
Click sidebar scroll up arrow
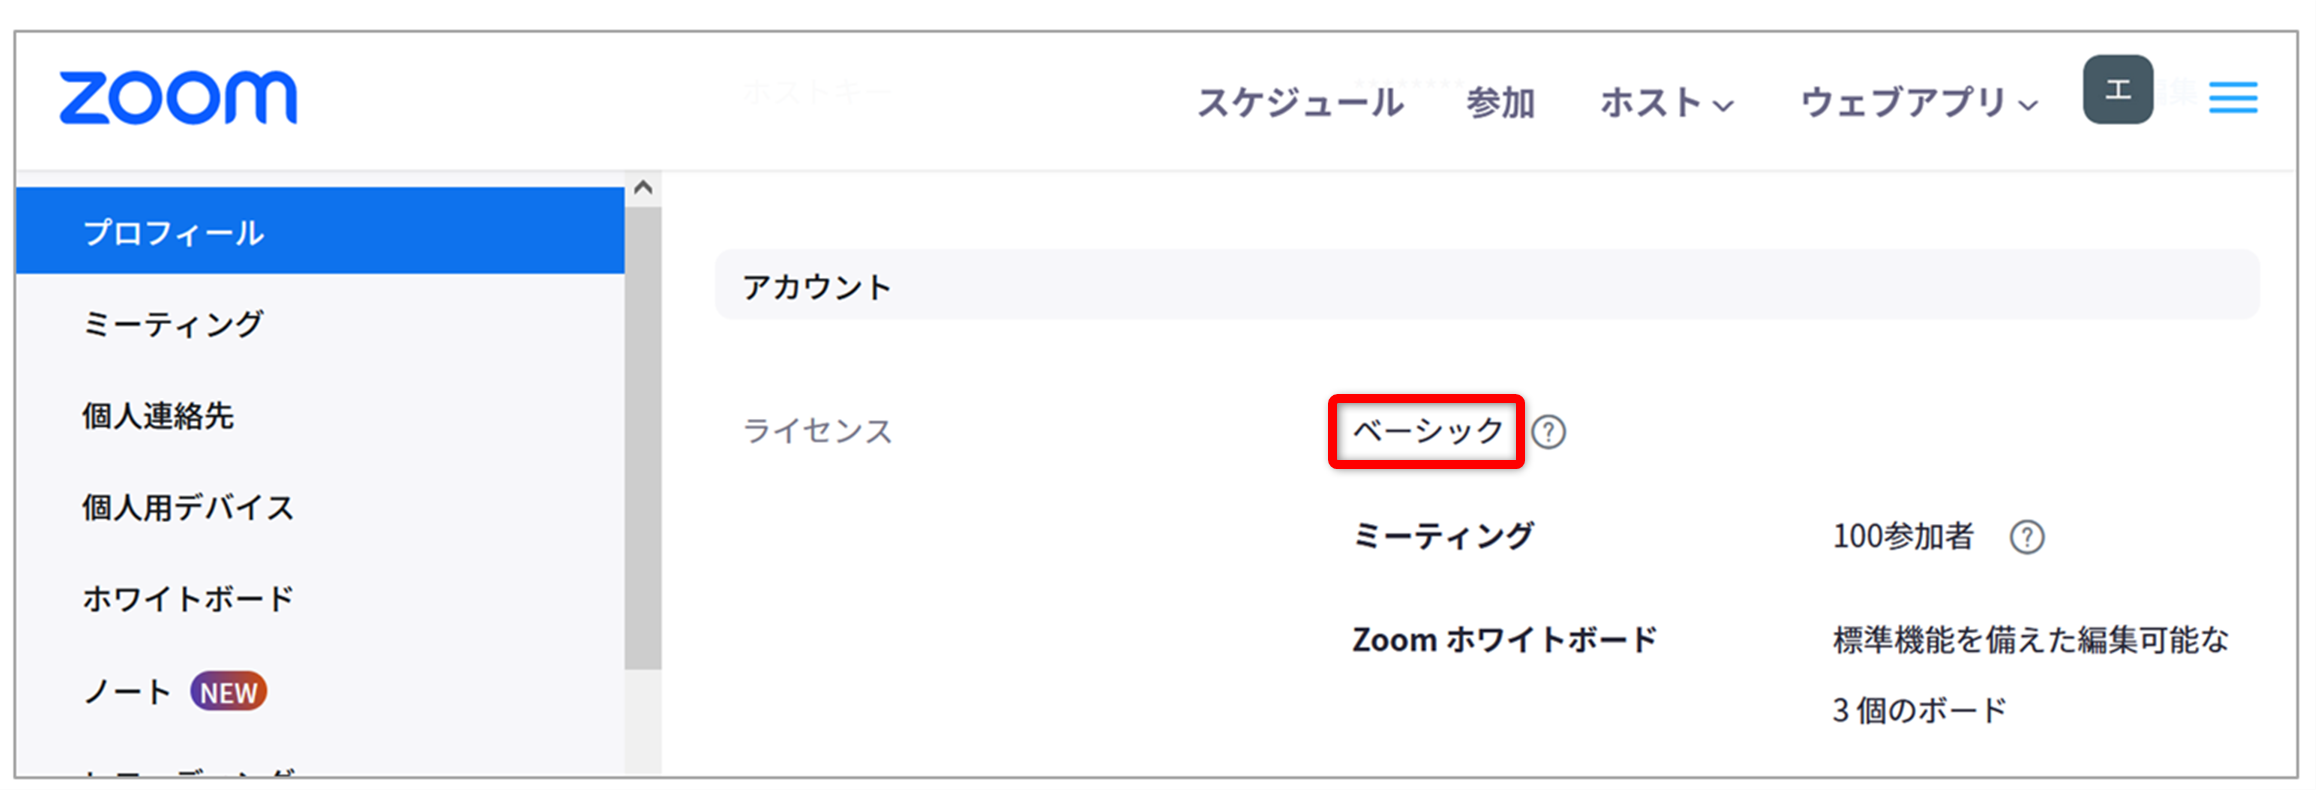pyautogui.click(x=643, y=187)
